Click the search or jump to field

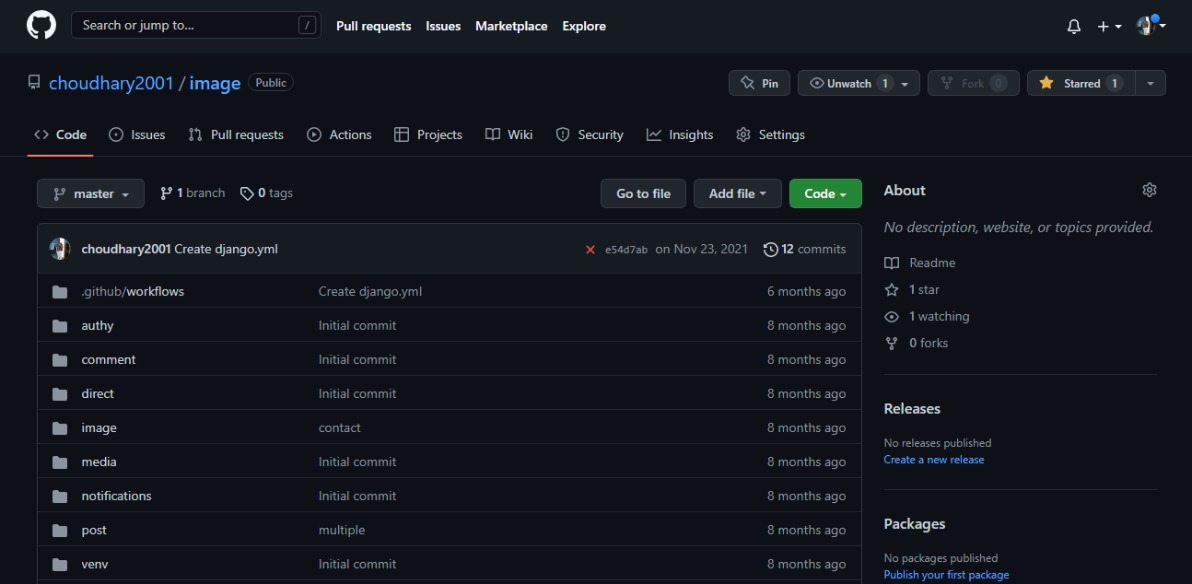coord(195,25)
